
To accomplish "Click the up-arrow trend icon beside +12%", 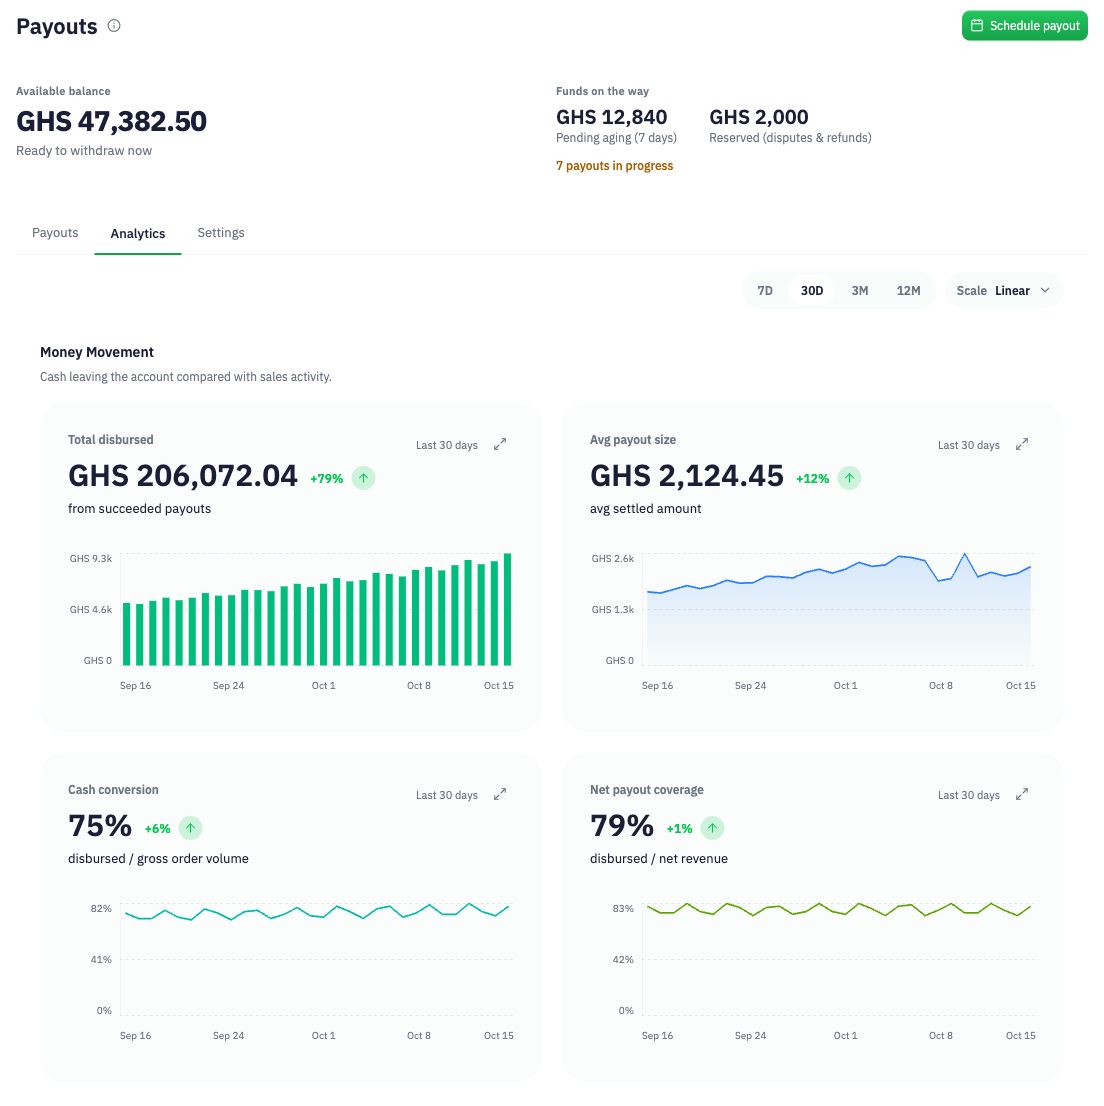I will [x=849, y=478].
